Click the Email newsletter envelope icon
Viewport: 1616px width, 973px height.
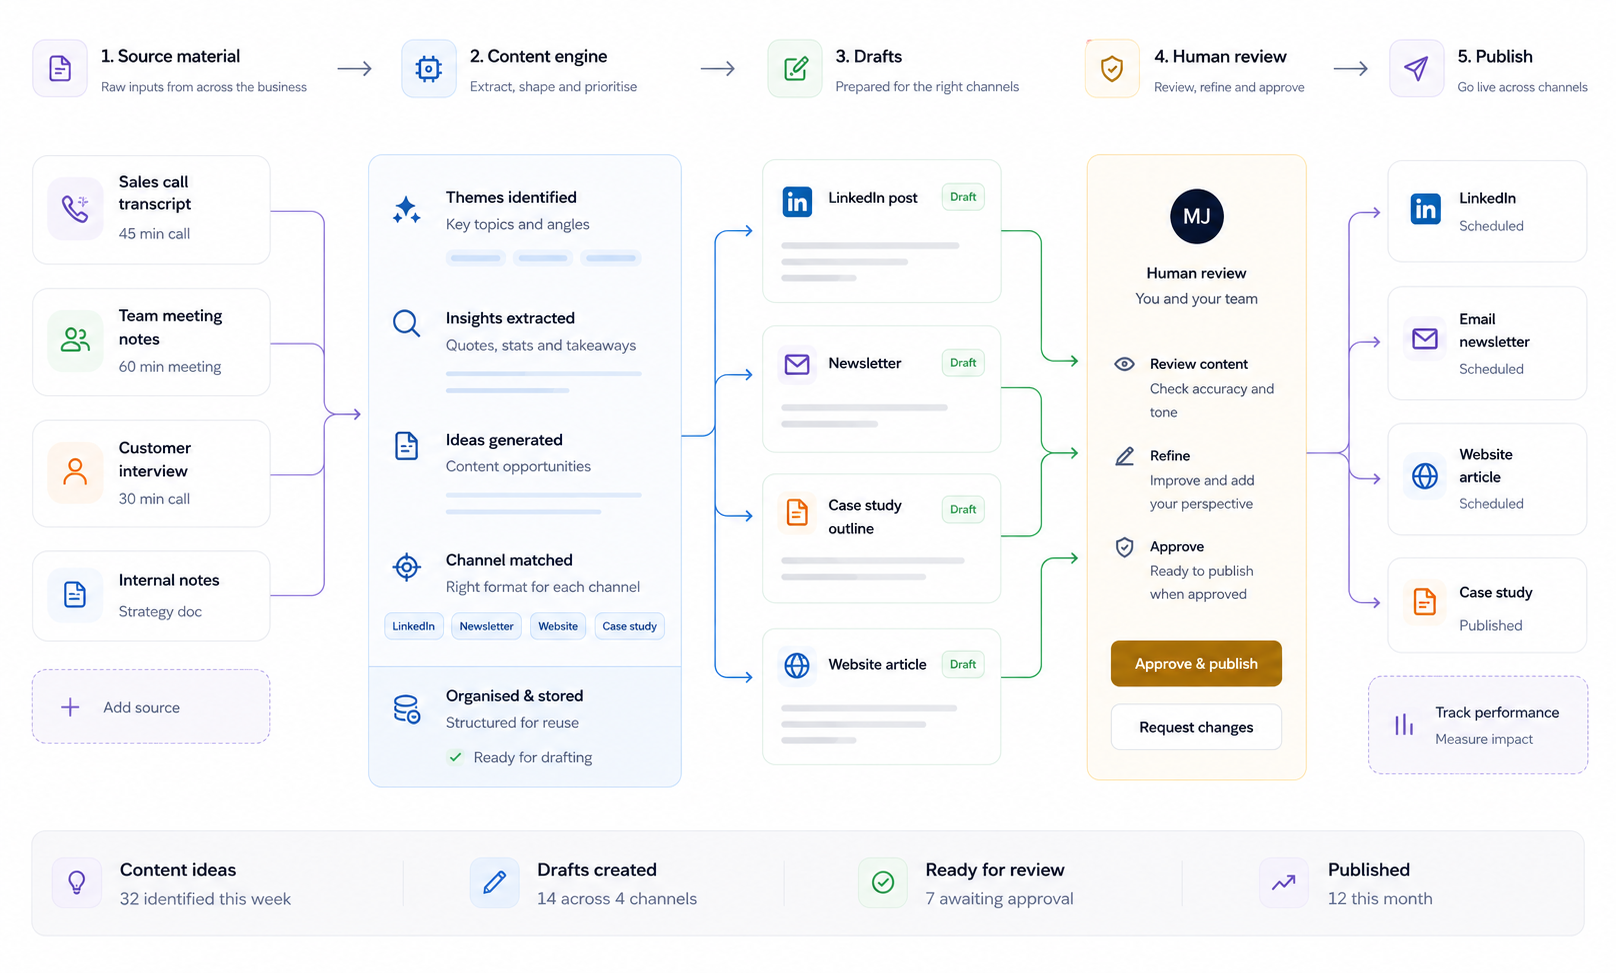tap(1425, 339)
